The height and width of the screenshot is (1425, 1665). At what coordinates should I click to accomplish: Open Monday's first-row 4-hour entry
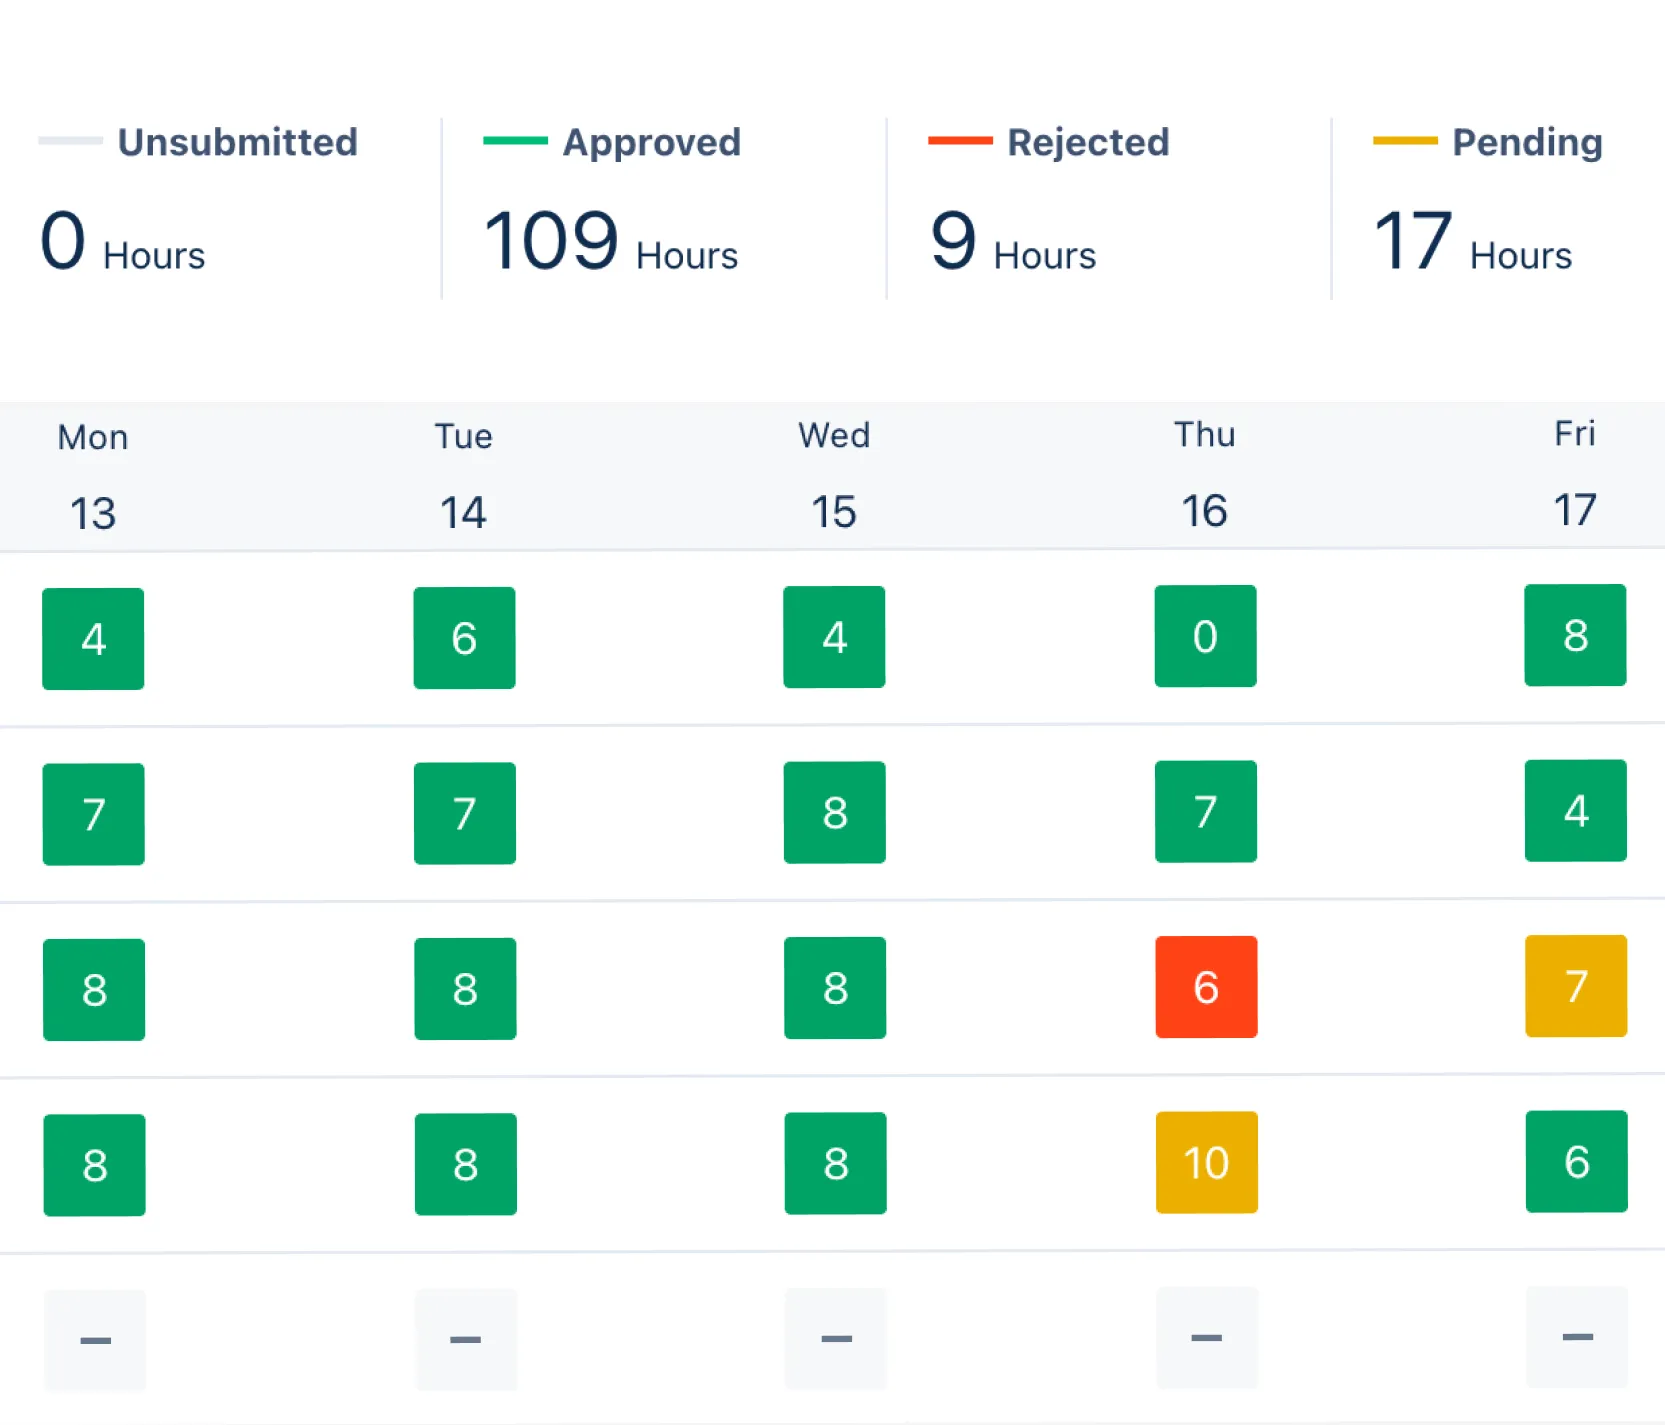click(93, 639)
